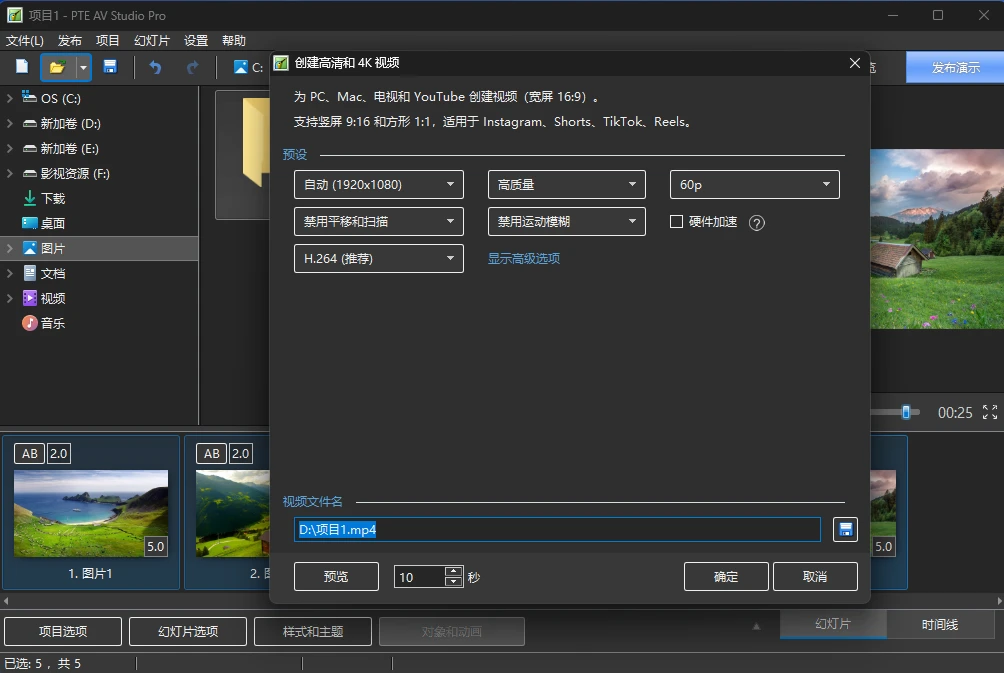Open the 项目 menu
1004x673 pixels.
(108, 40)
